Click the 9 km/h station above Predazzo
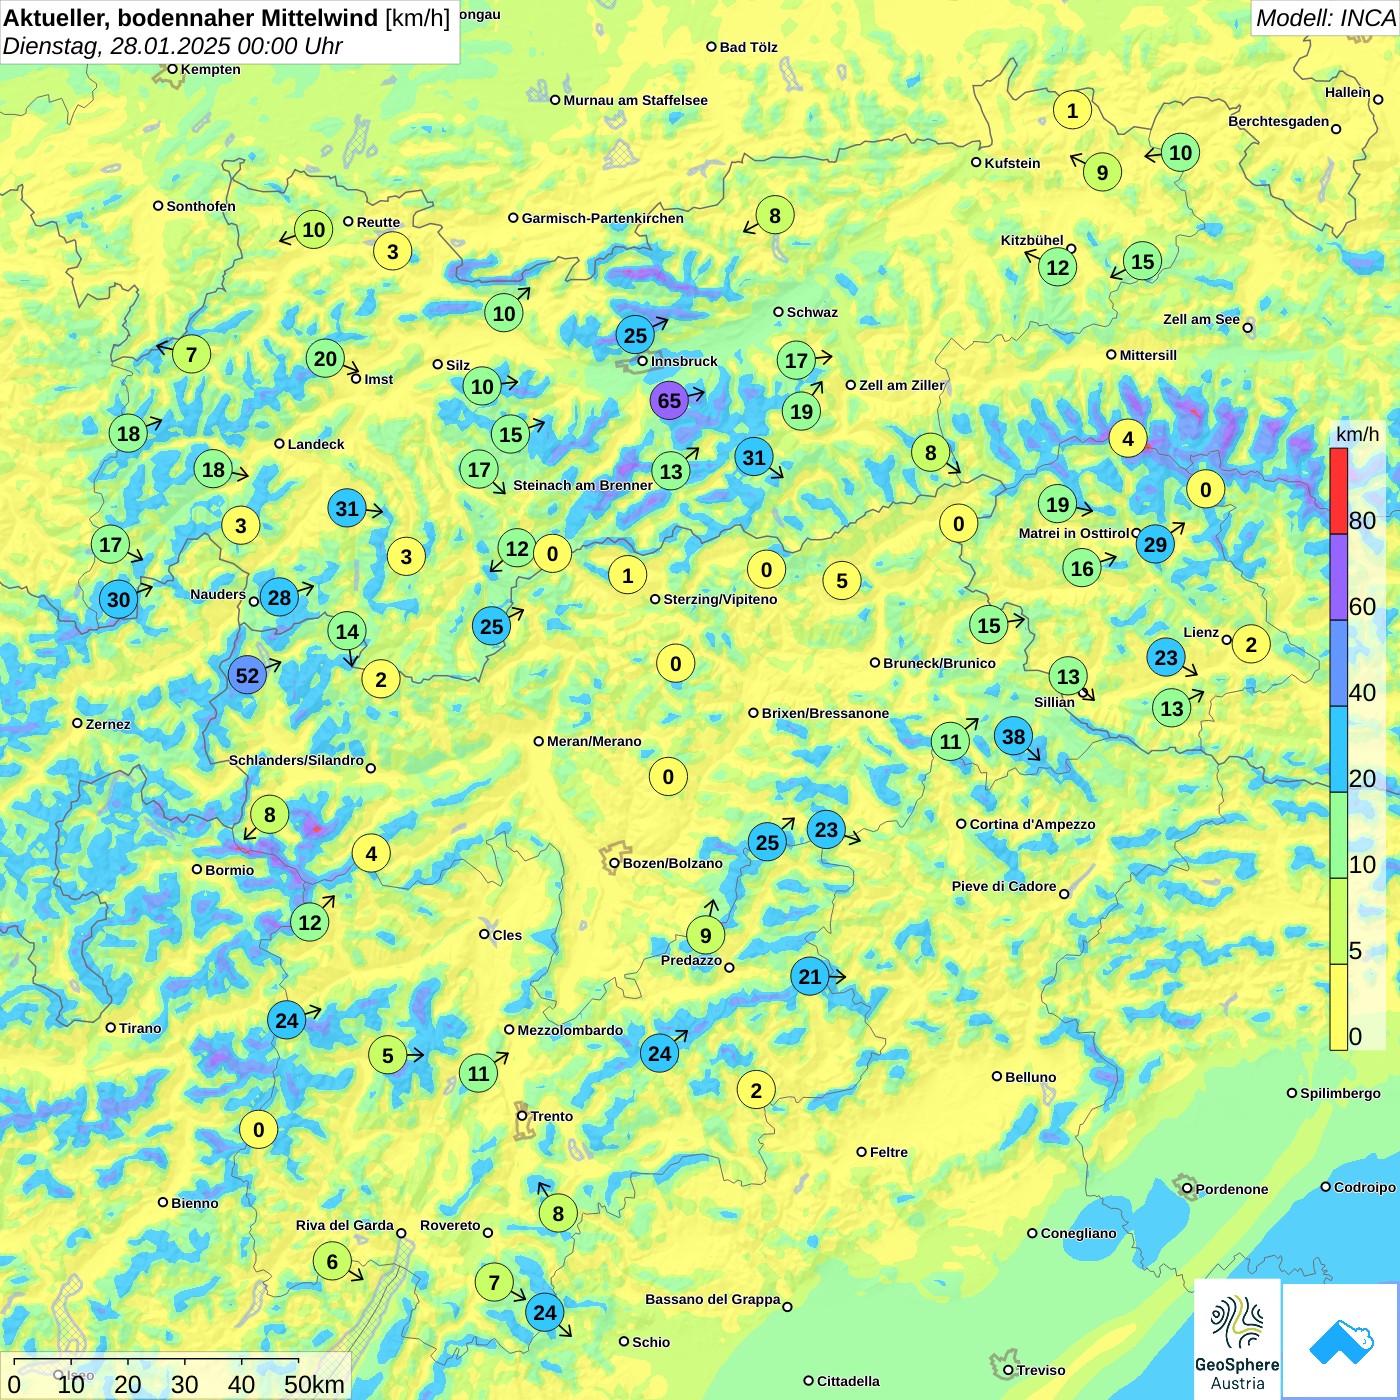 705,935
